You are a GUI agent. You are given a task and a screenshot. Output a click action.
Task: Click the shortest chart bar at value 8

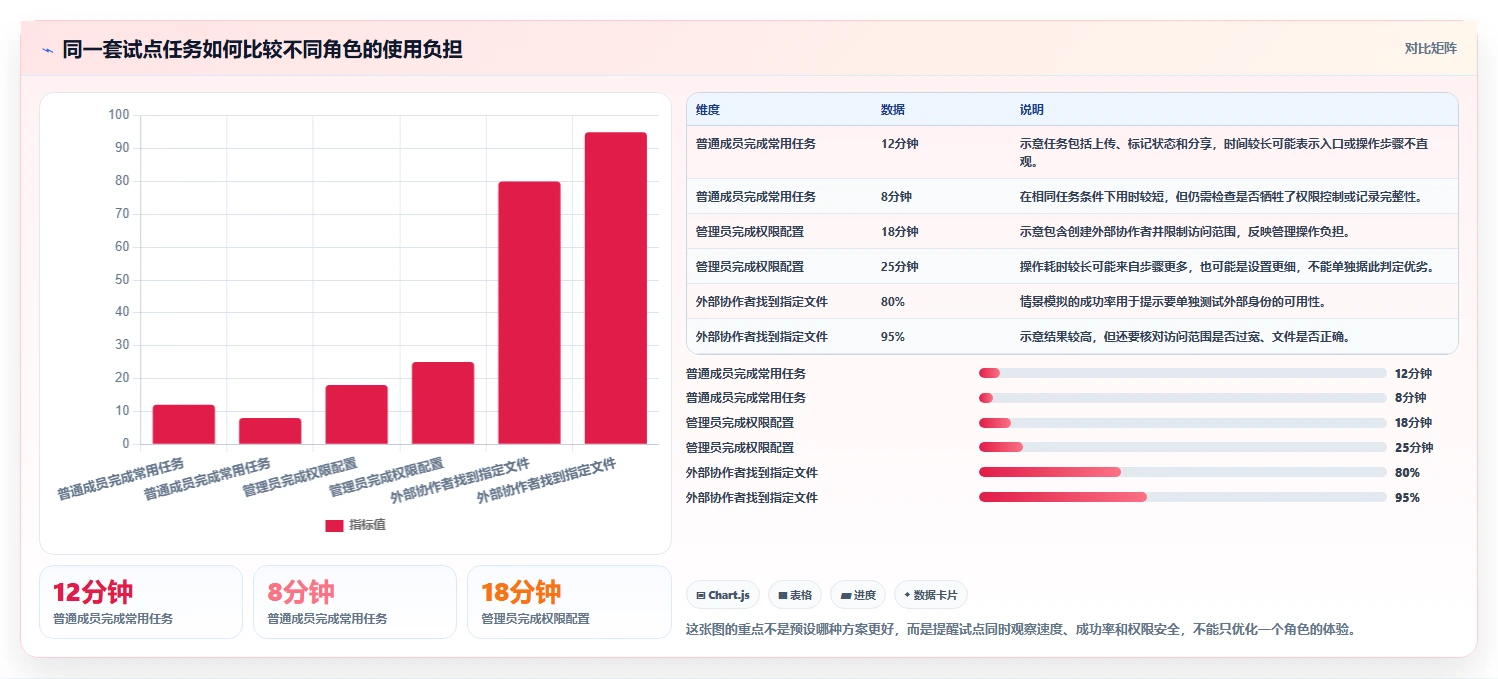(x=270, y=431)
